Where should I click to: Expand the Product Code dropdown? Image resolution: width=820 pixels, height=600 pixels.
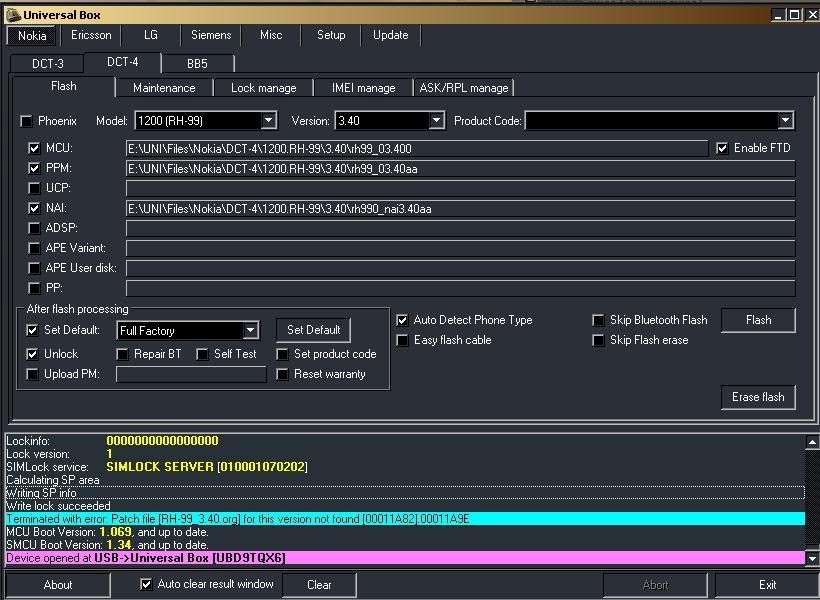[x=785, y=121]
